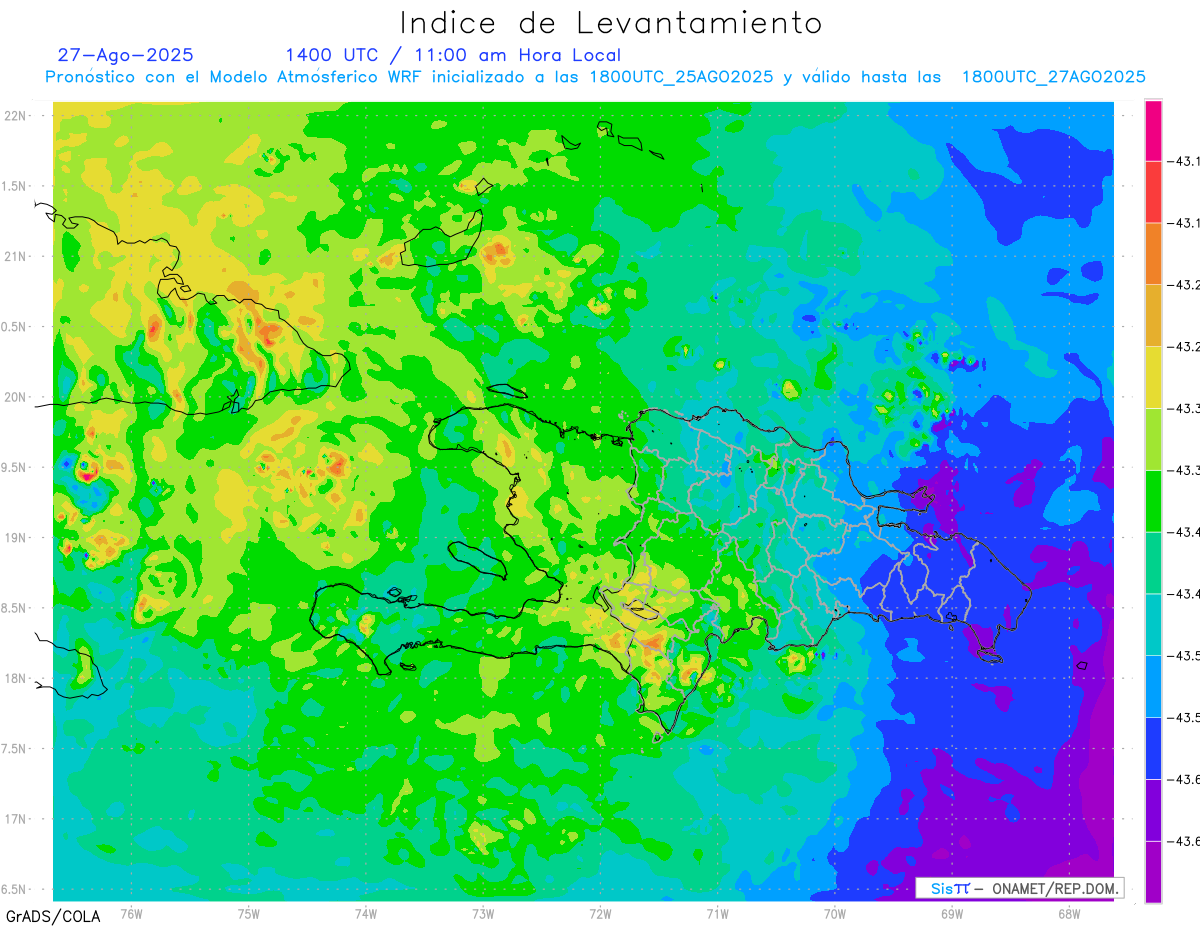Click the "SisTT - ONAMET/REP.DOM." label box
The width and height of the screenshot is (1200, 927).
pyautogui.click(x=1019, y=888)
